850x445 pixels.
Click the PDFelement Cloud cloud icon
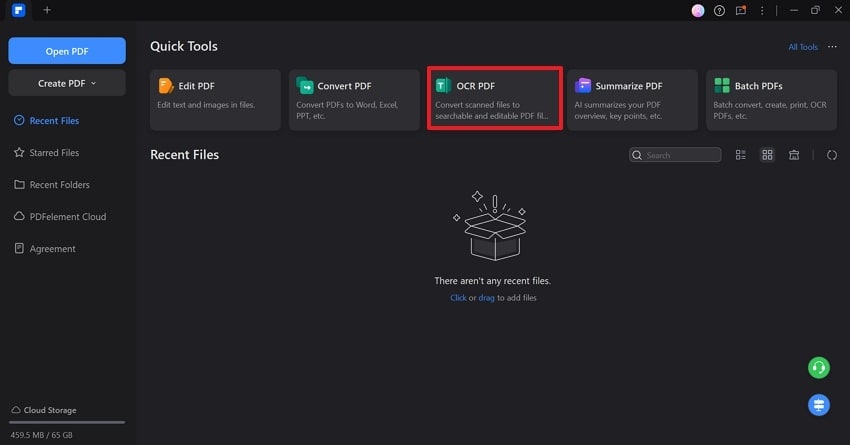(x=19, y=216)
